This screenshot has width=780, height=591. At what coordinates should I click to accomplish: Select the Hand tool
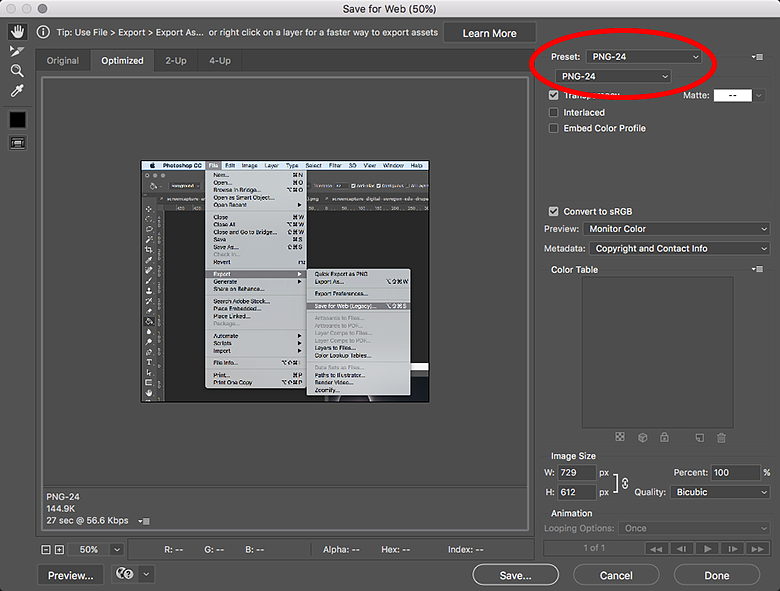[17, 32]
